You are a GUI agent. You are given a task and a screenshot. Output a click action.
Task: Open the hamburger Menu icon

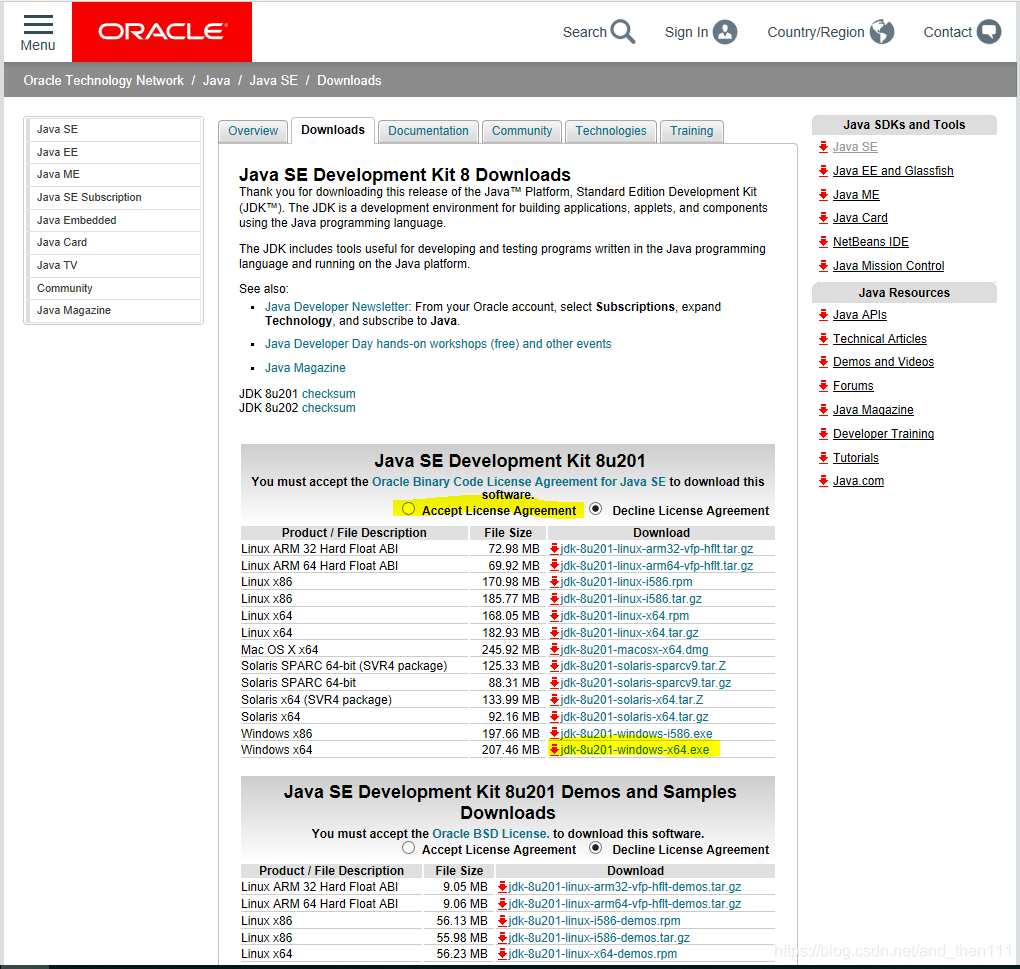[38, 25]
